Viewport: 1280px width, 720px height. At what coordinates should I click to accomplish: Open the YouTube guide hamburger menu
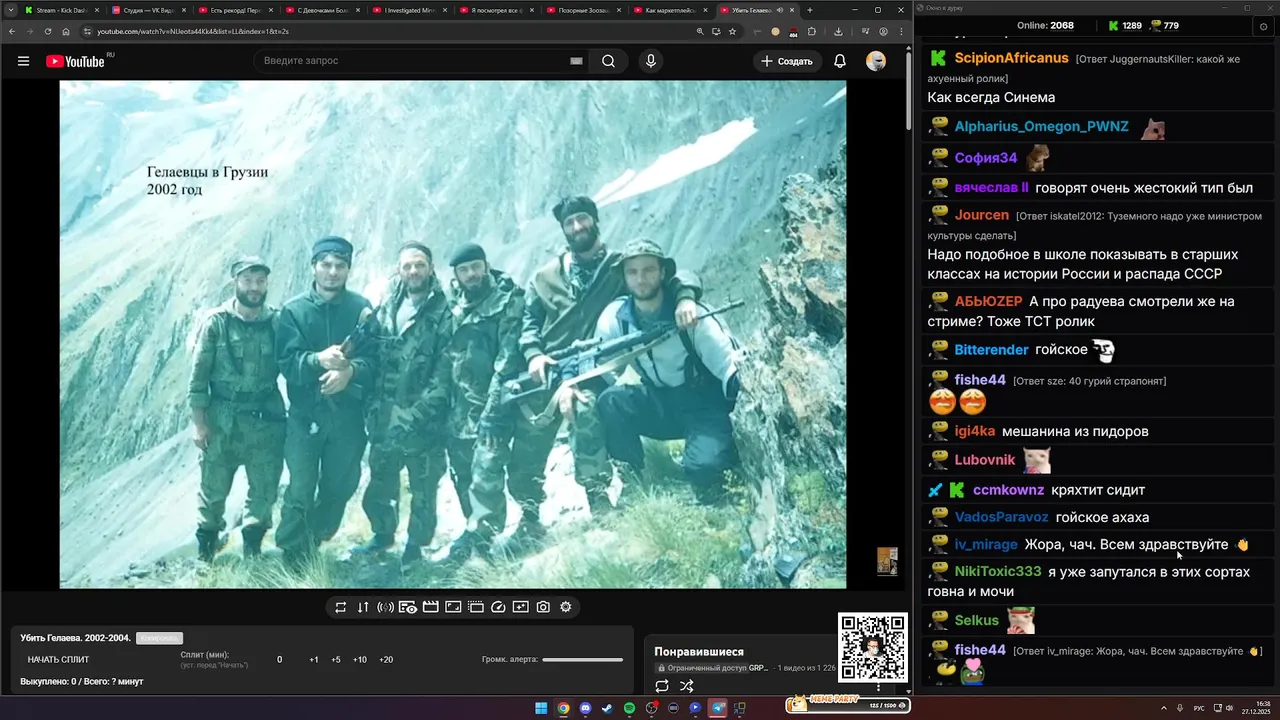pyautogui.click(x=23, y=61)
